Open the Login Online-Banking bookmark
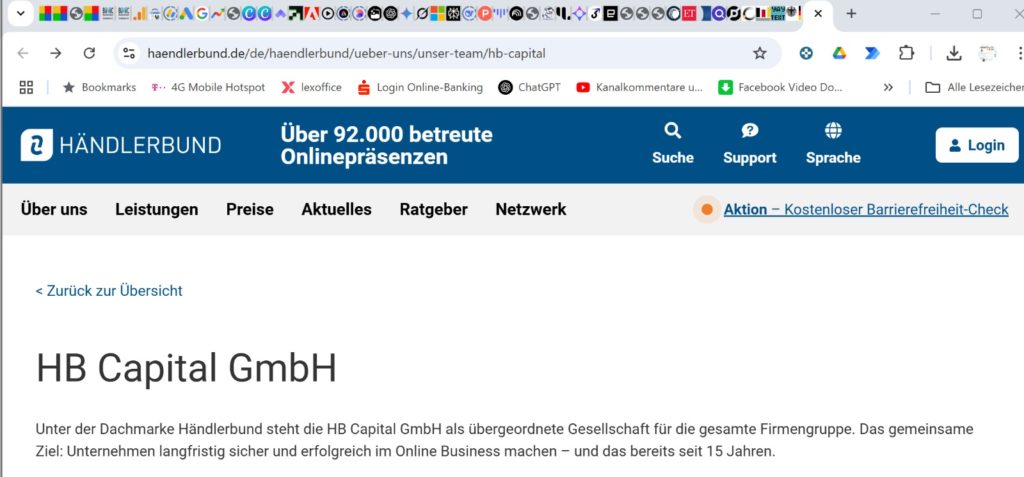 420,87
